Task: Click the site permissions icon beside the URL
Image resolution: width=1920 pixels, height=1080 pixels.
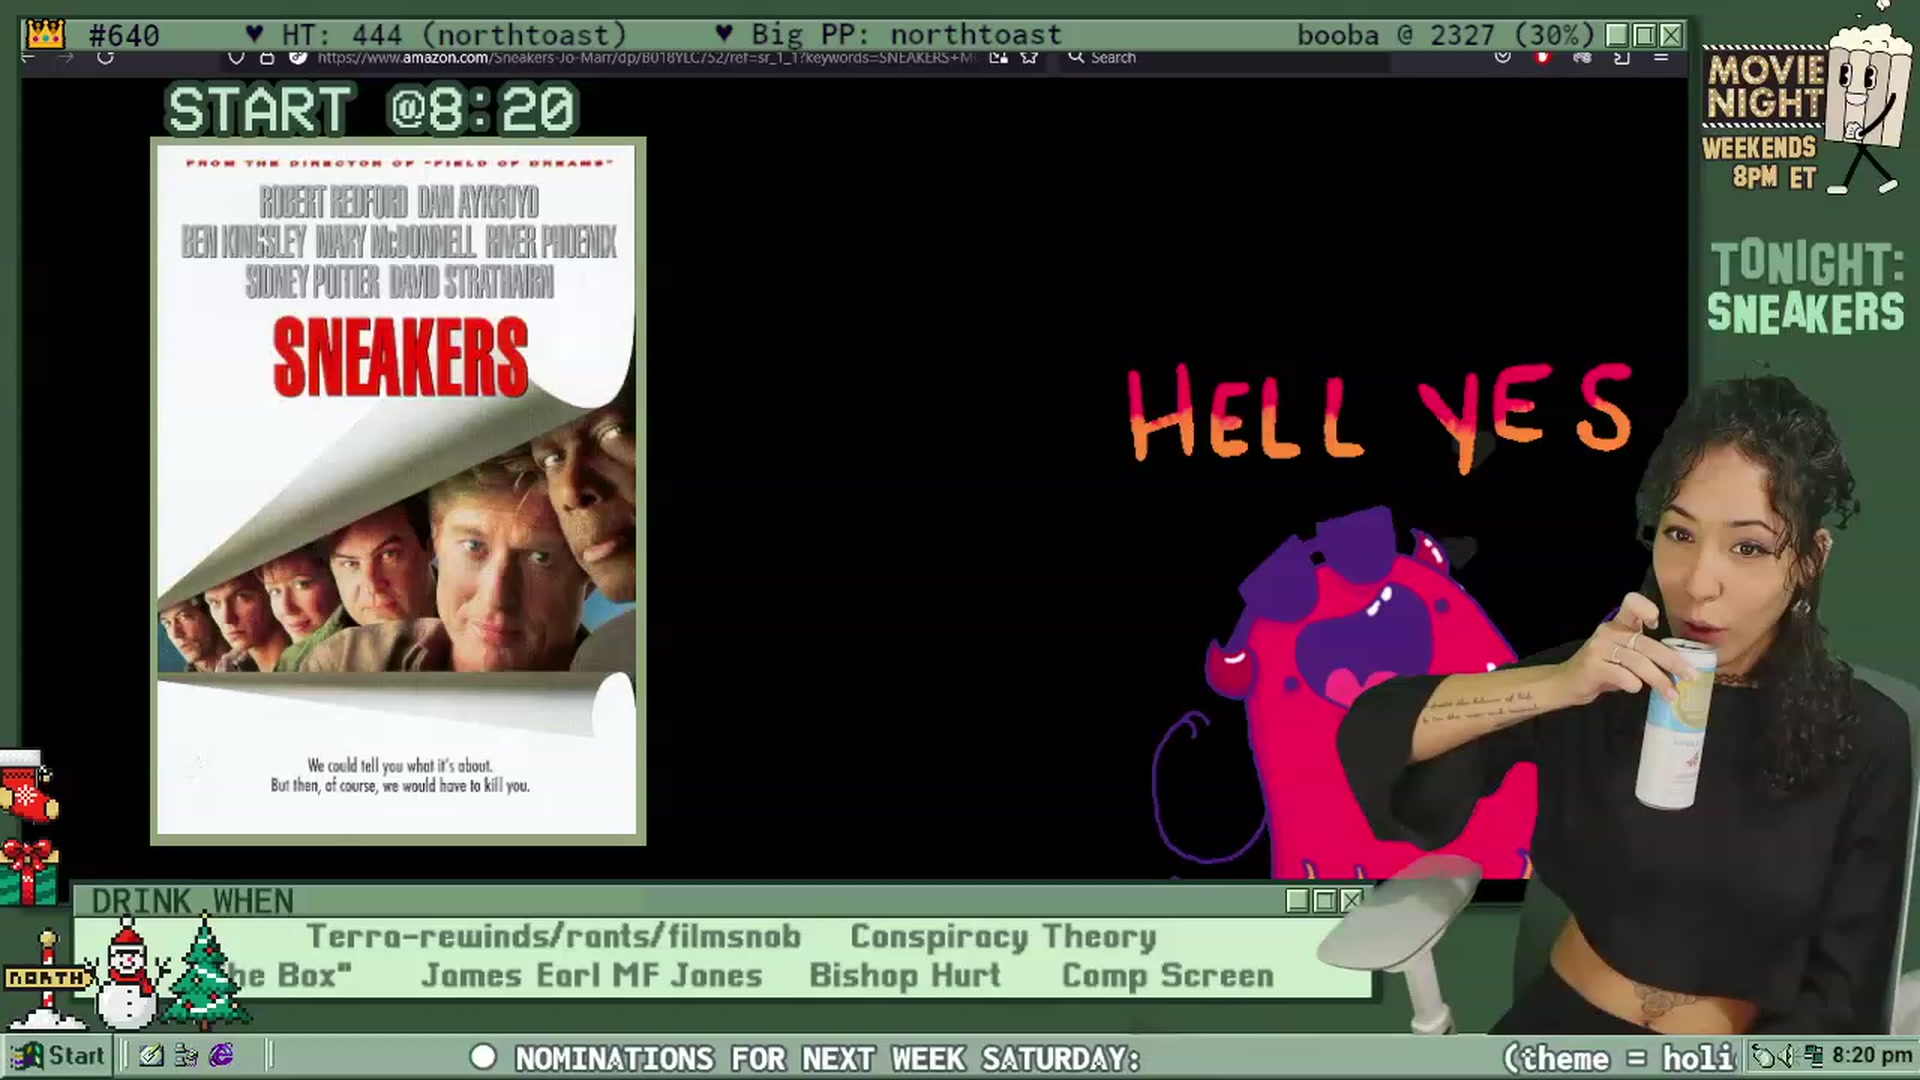Action: [297, 58]
